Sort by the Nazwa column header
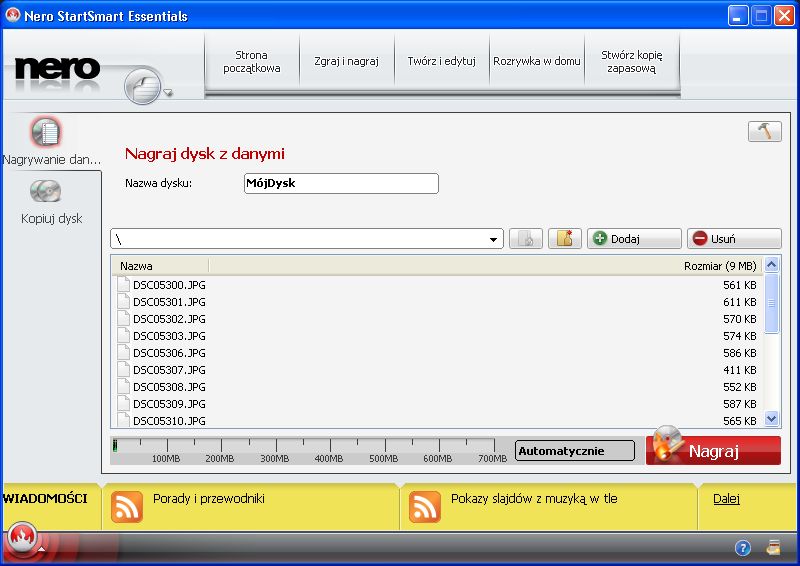The width and height of the screenshot is (800, 566). (x=160, y=265)
